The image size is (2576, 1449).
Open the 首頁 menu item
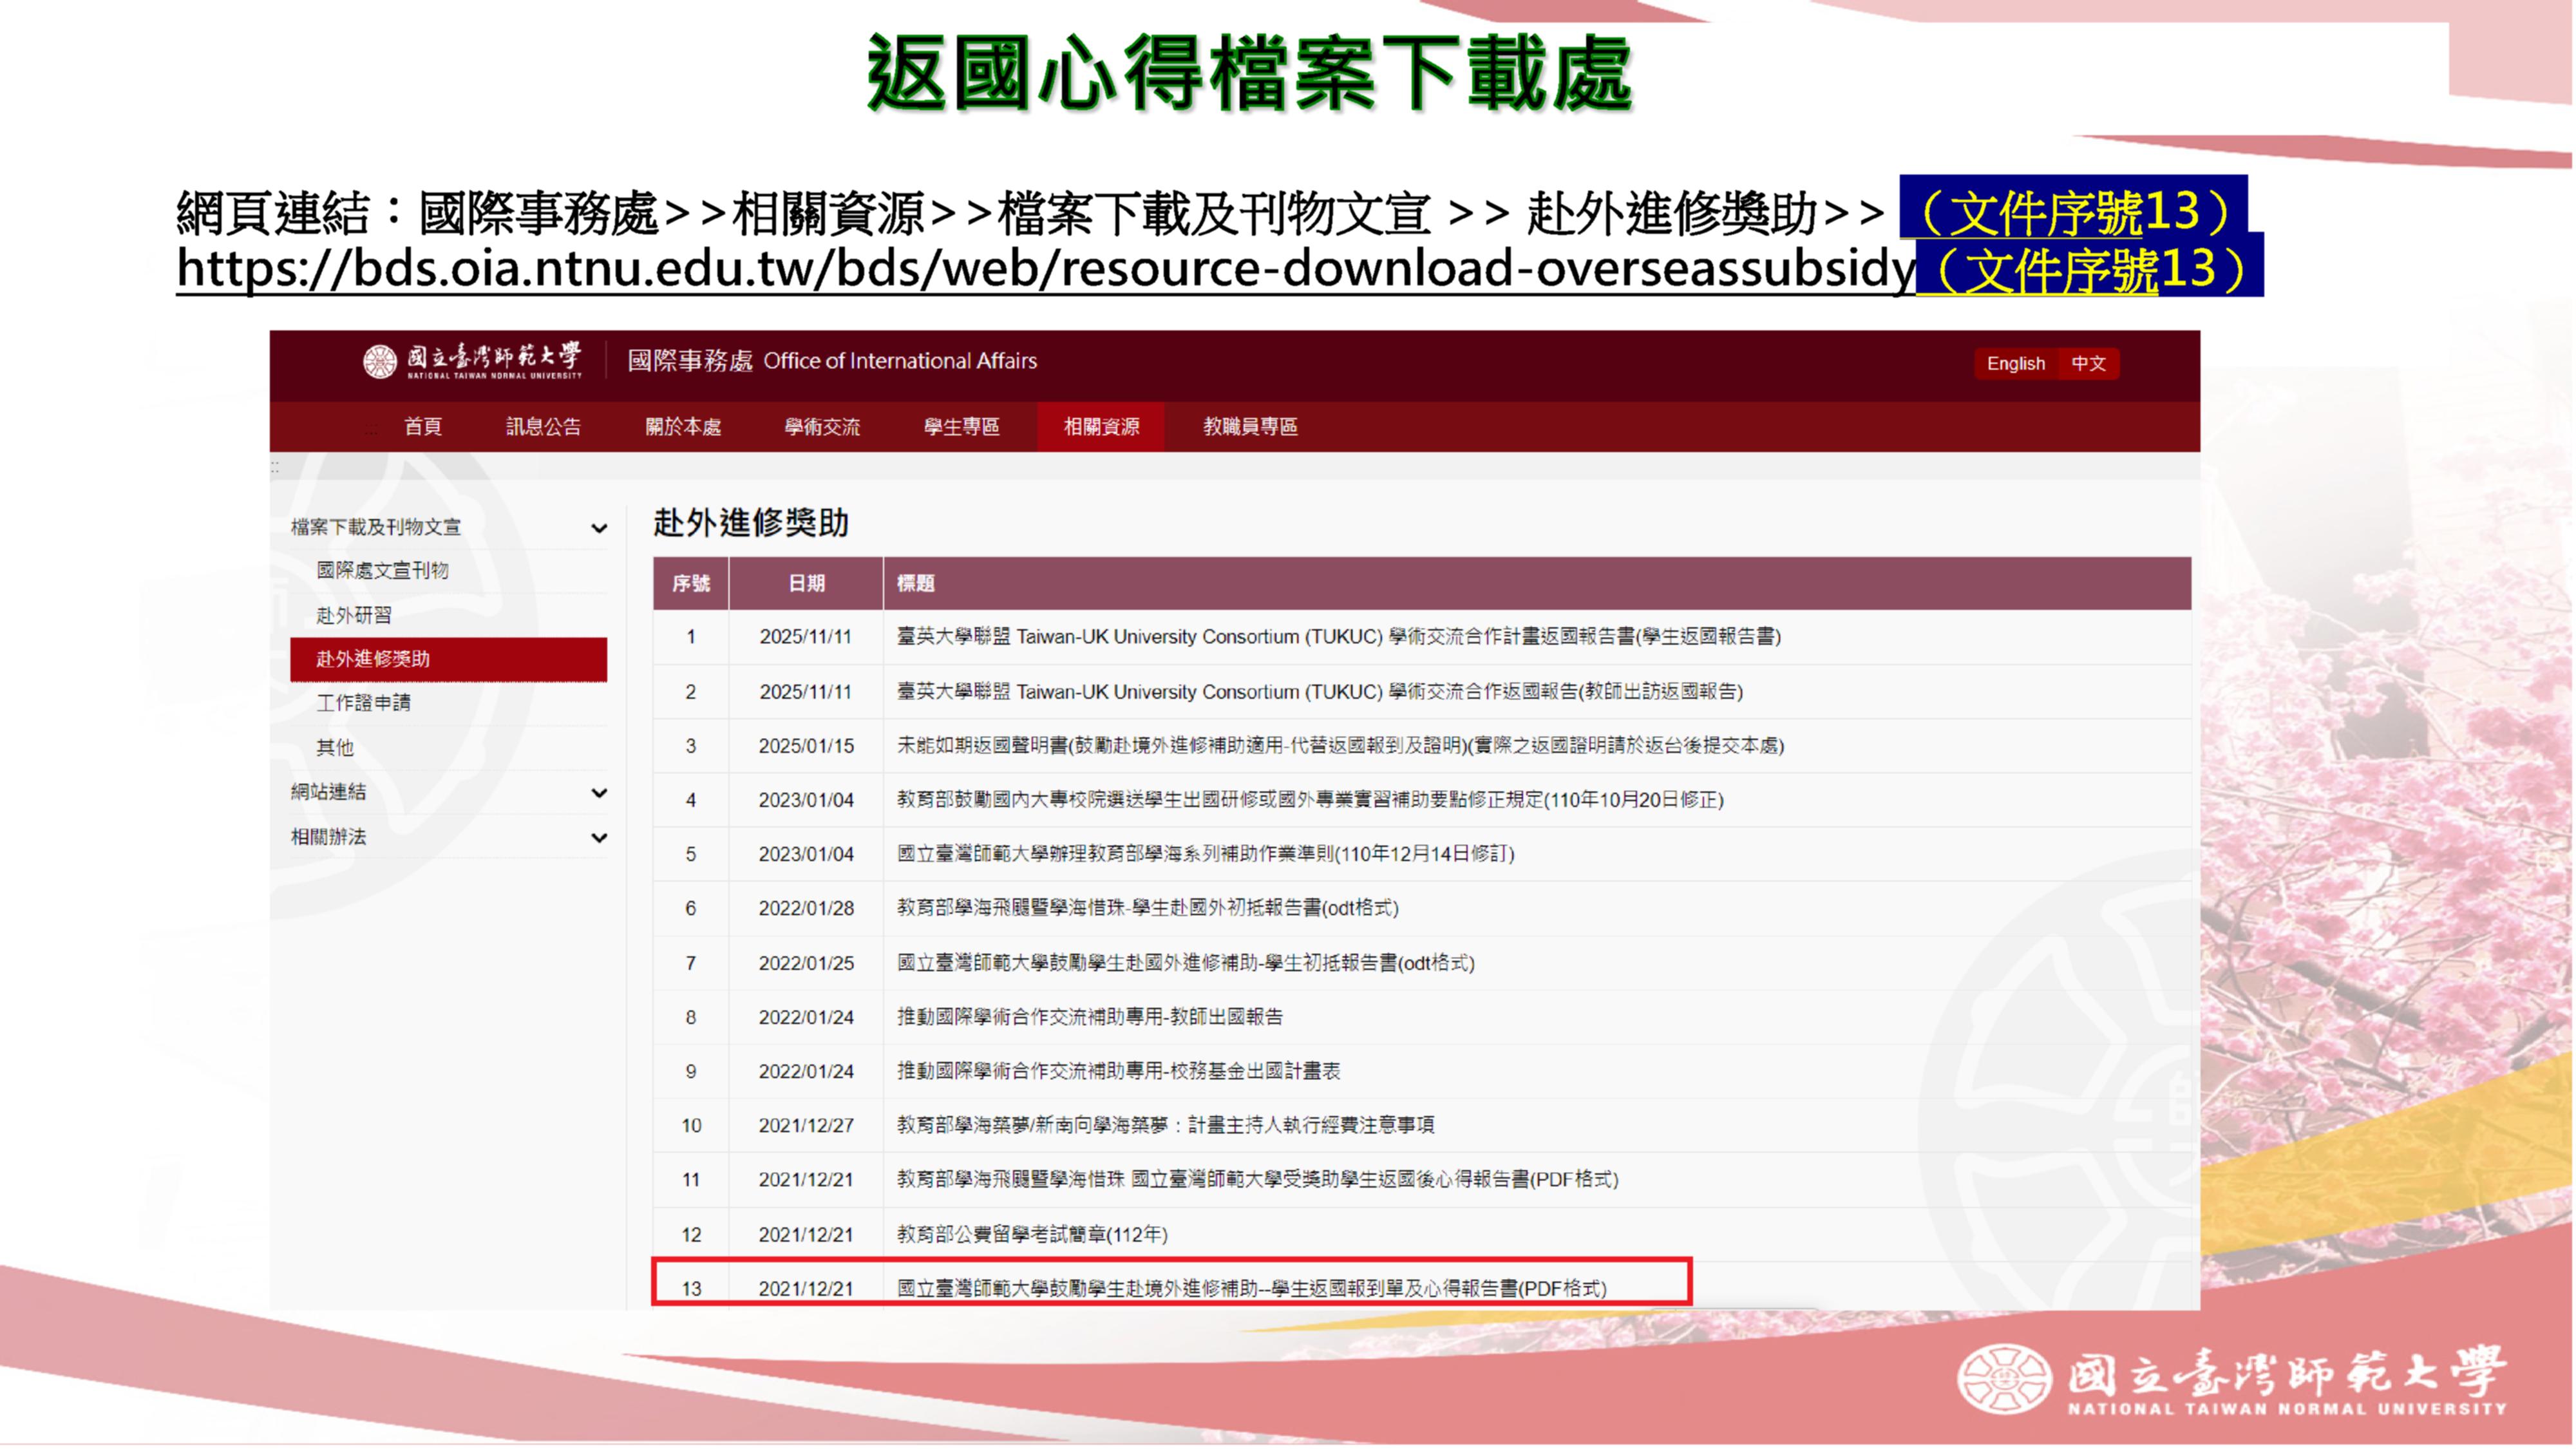pyautogui.click(x=423, y=427)
